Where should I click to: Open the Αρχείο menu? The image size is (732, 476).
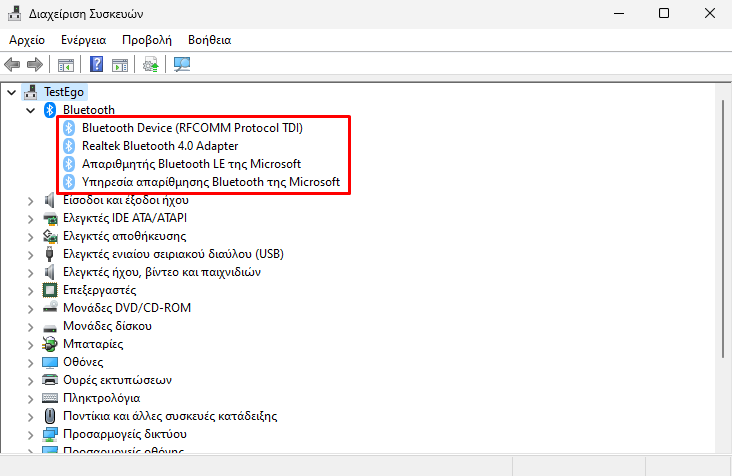27,40
